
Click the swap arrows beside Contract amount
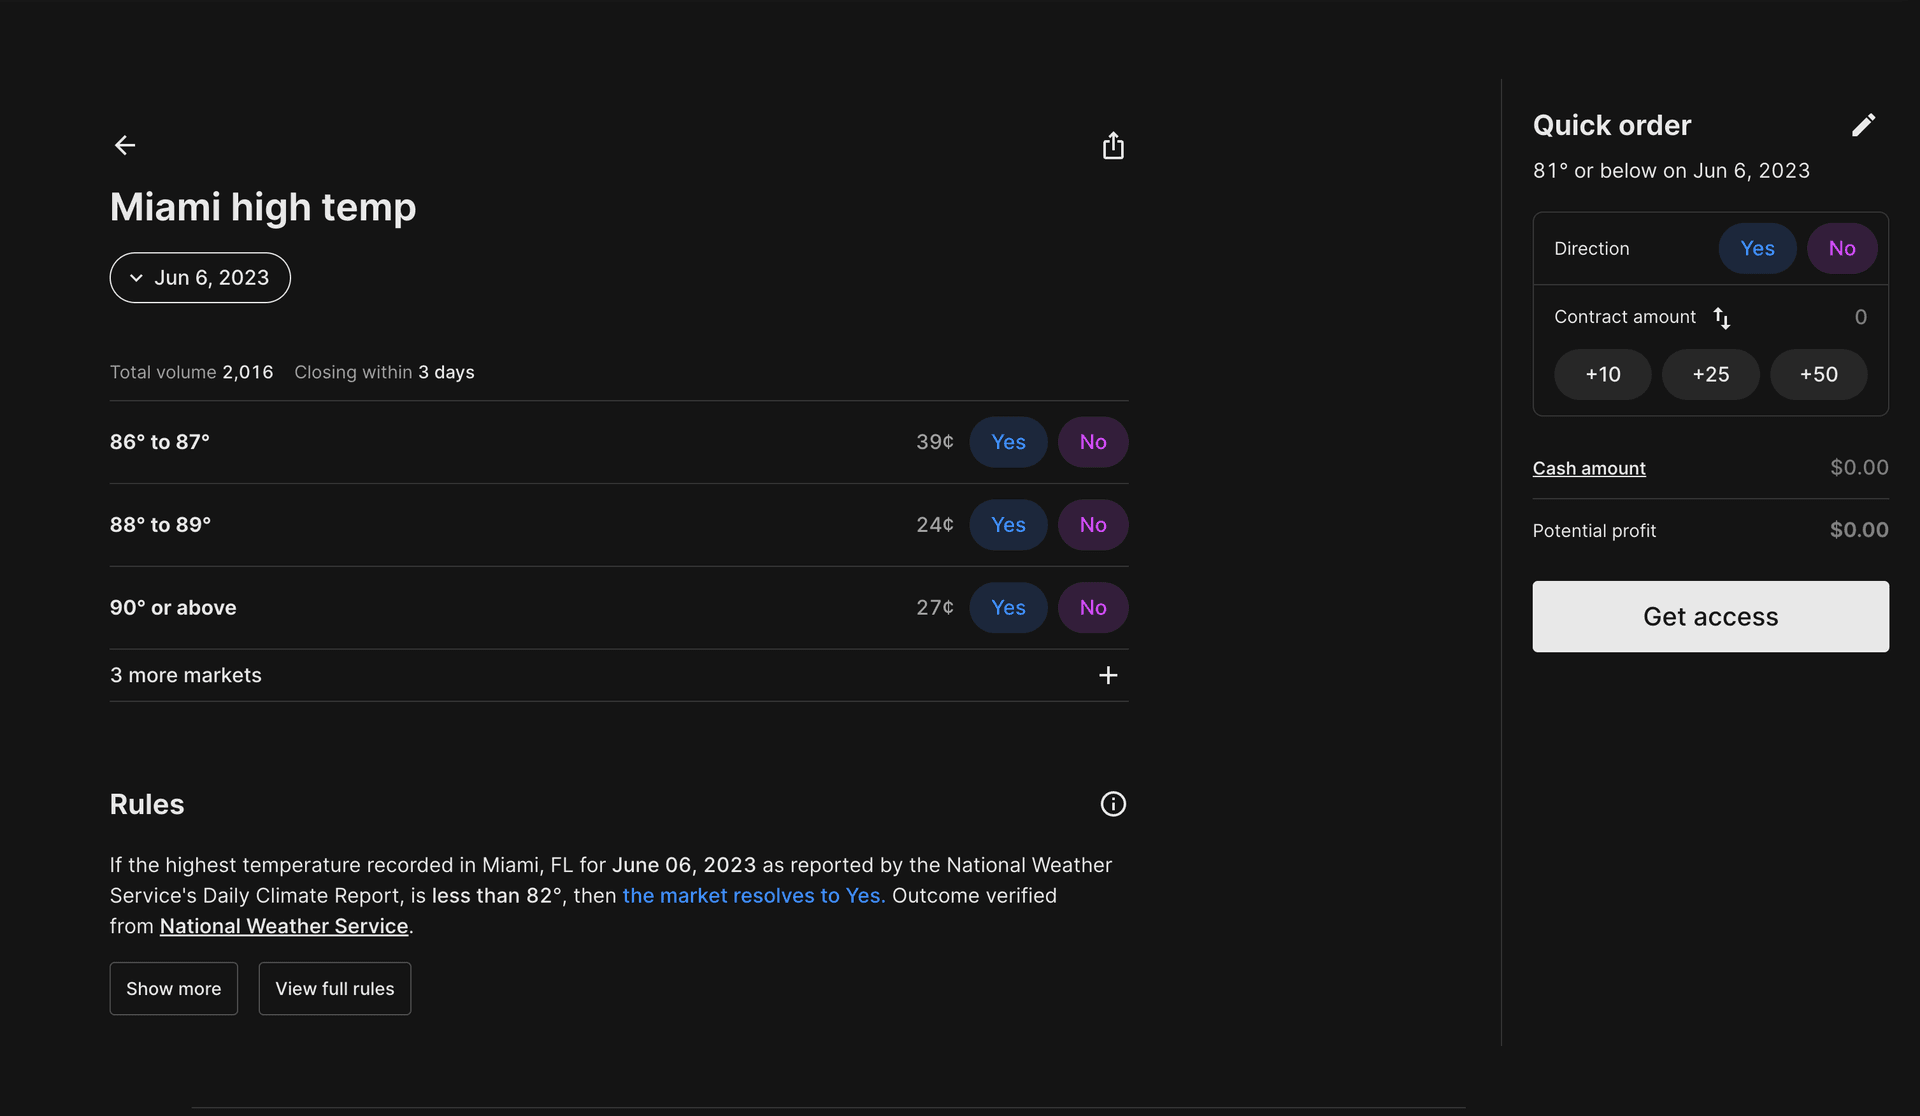coord(1722,318)
